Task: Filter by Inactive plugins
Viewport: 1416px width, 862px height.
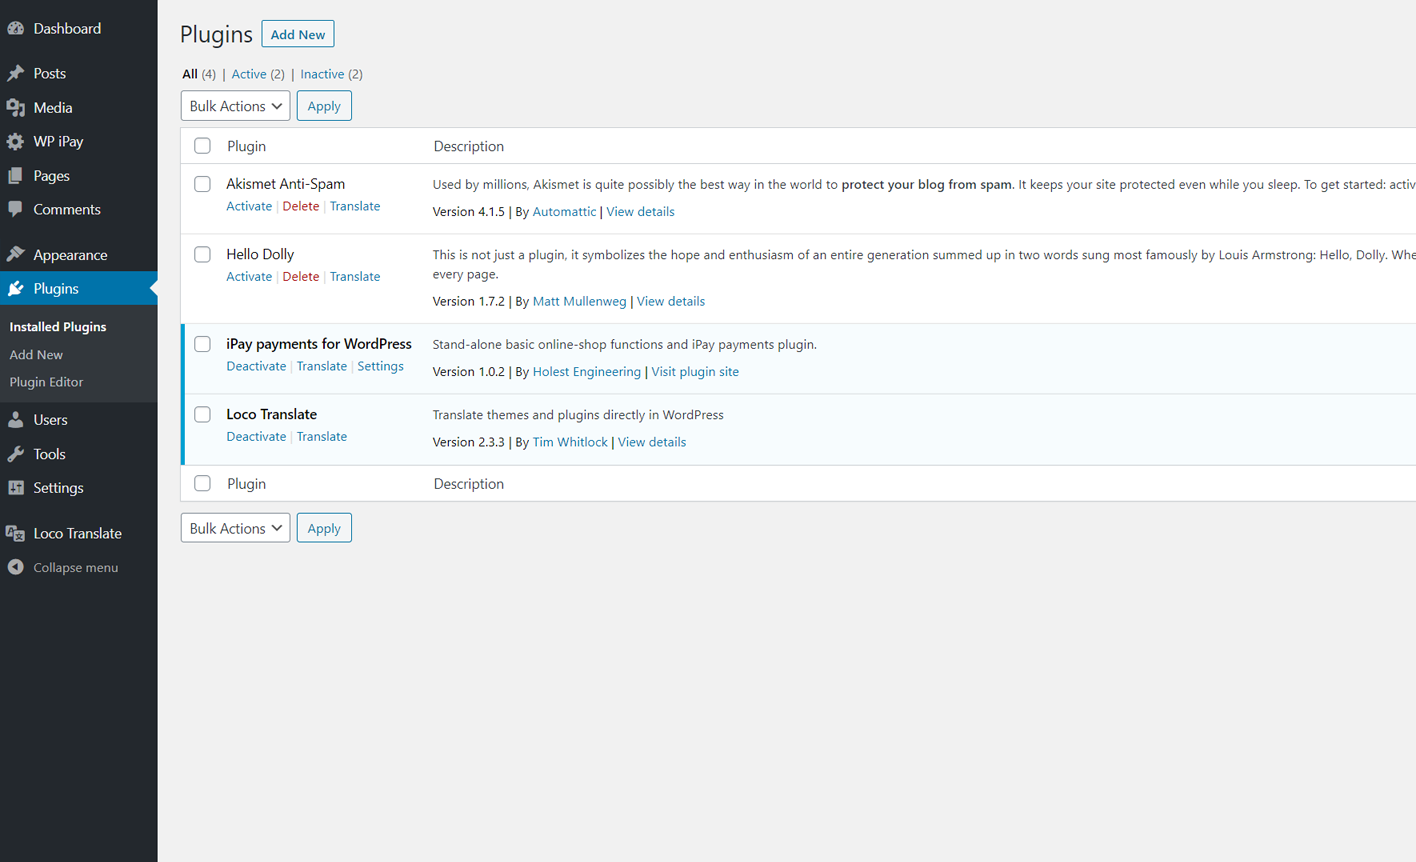Action: pos(322,74)
